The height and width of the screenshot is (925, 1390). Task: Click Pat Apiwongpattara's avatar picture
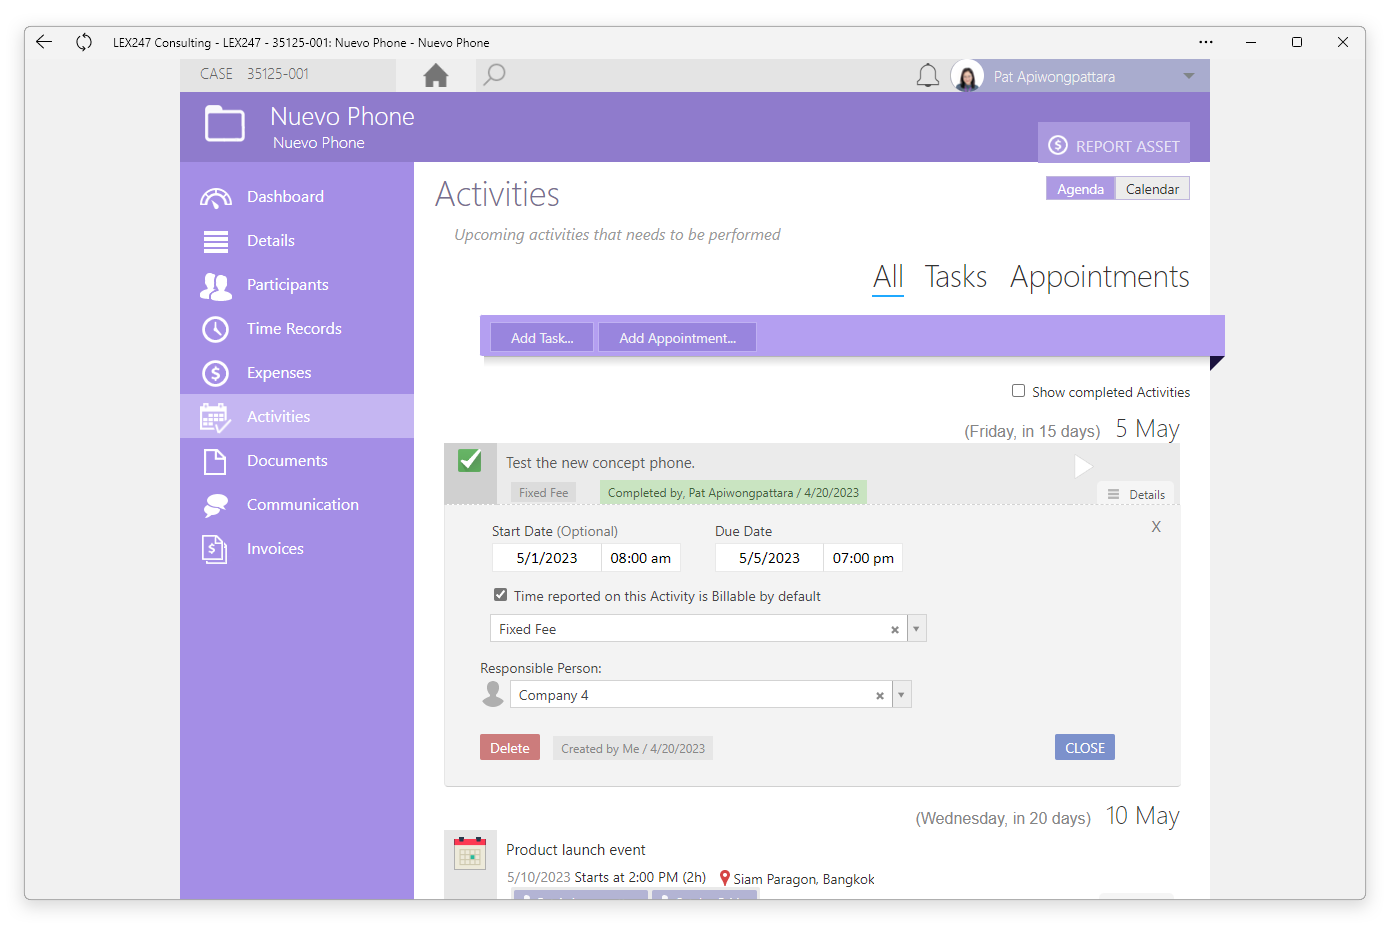(x=967, y=76)
